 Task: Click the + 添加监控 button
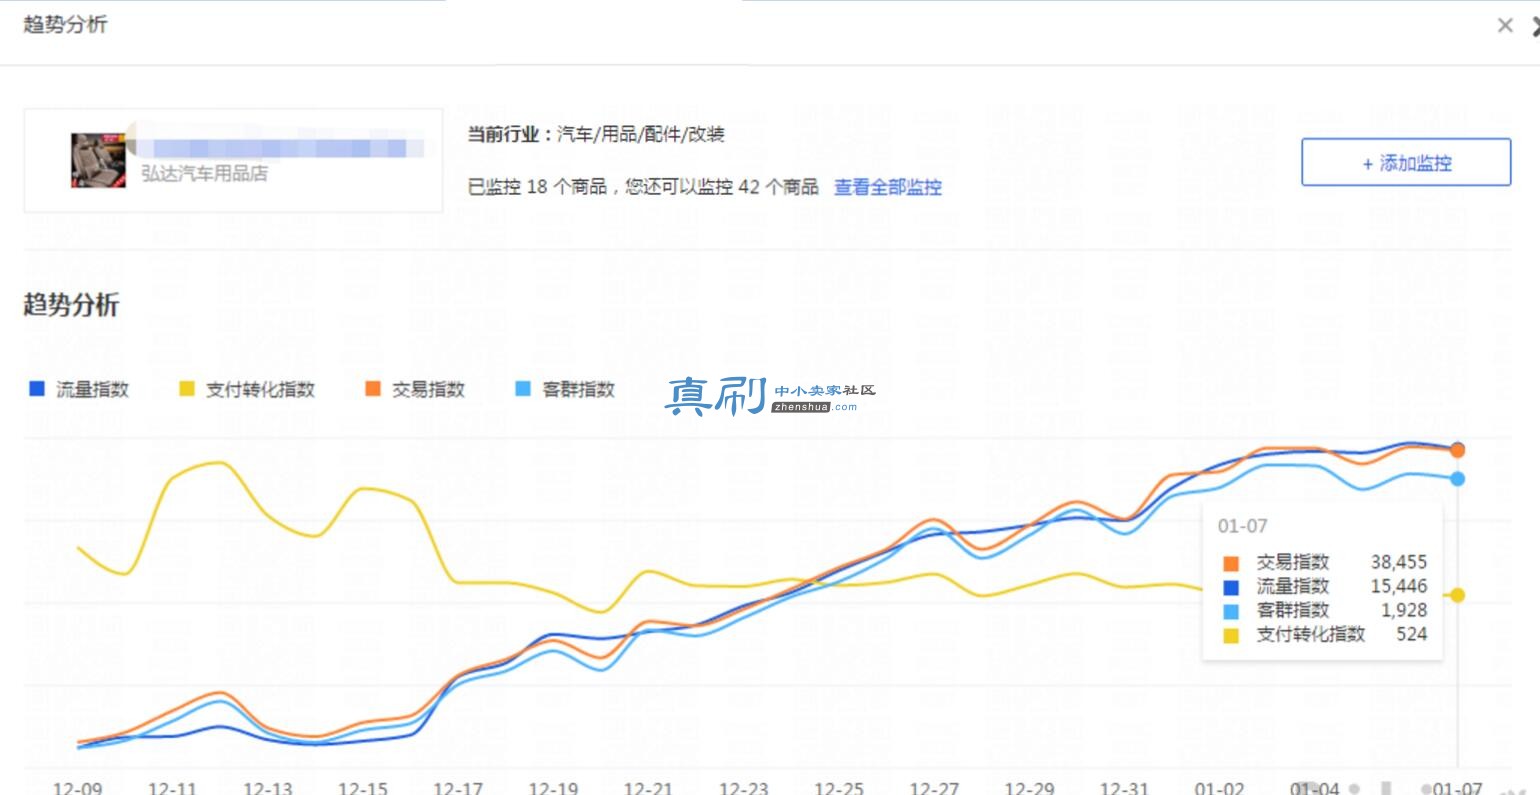pyautogui.click(x=1406, y=162)
